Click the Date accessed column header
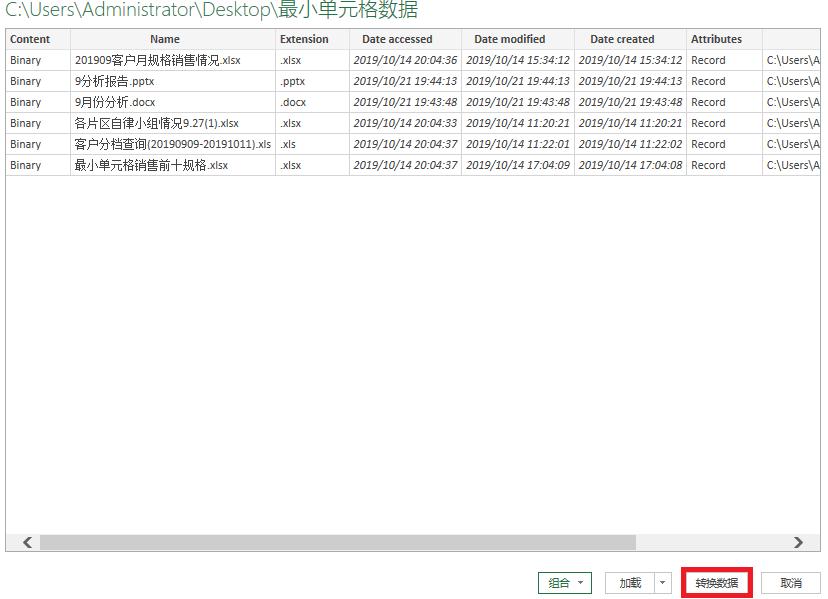 pyautogui.click(x=399, y=39)
